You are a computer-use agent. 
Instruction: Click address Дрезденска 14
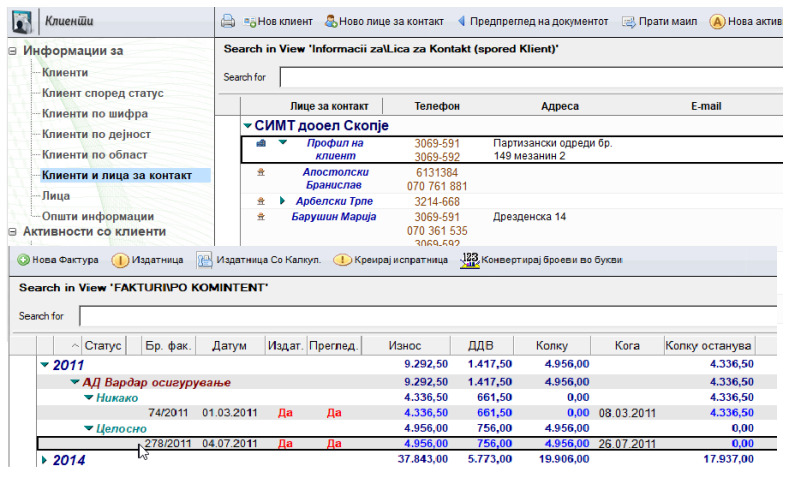529,217
